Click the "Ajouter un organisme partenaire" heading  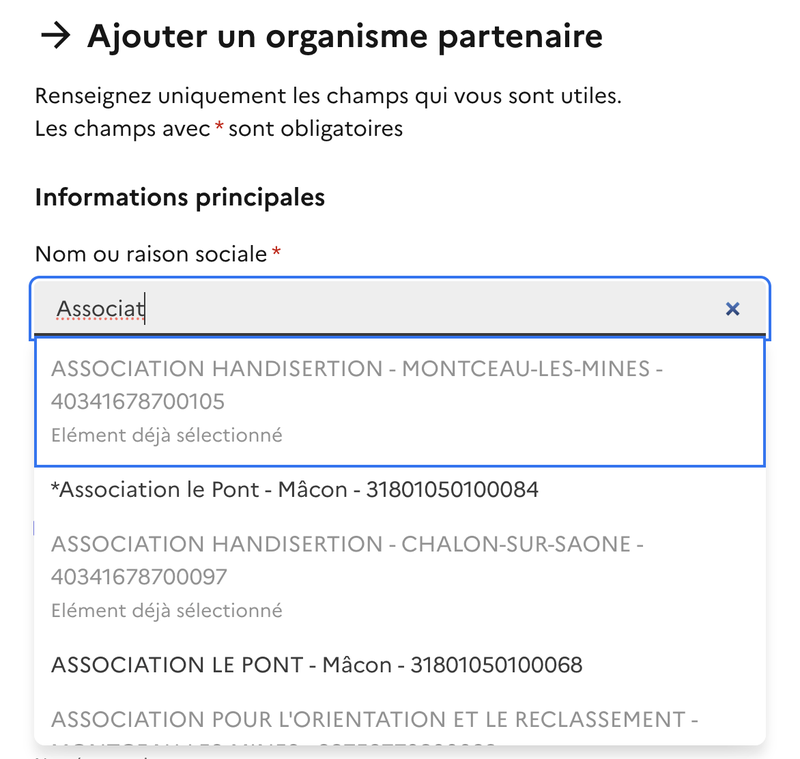(x=344, y=37)
